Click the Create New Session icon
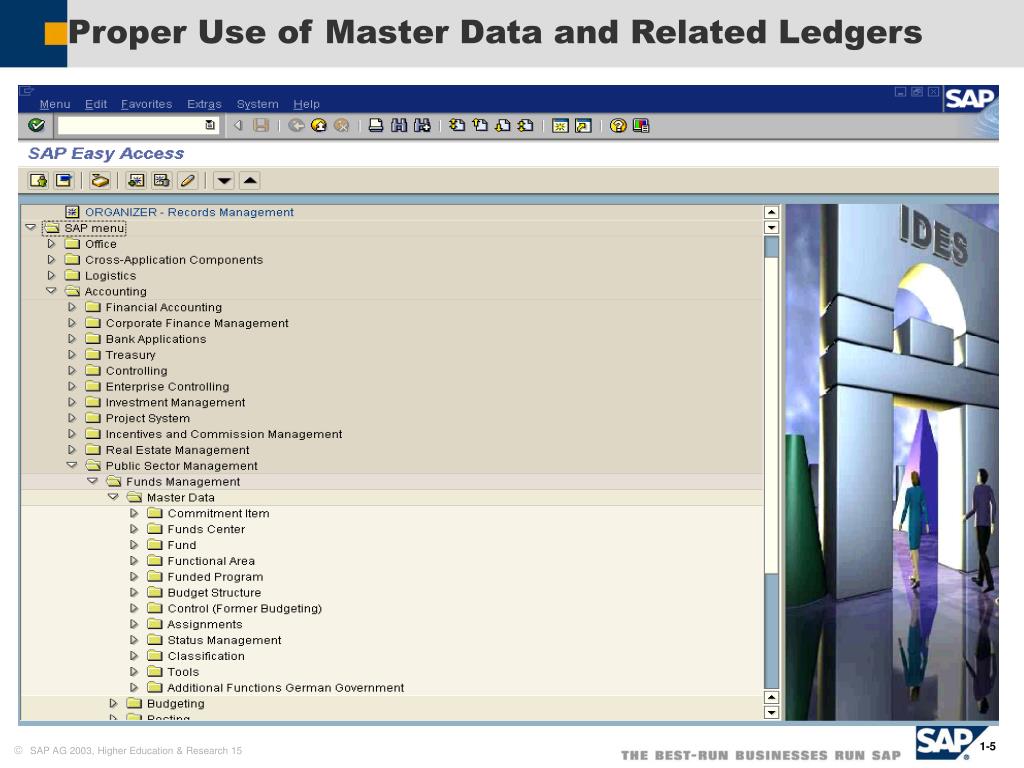Viewport: 1024px width, 768px height. (560, 125)
